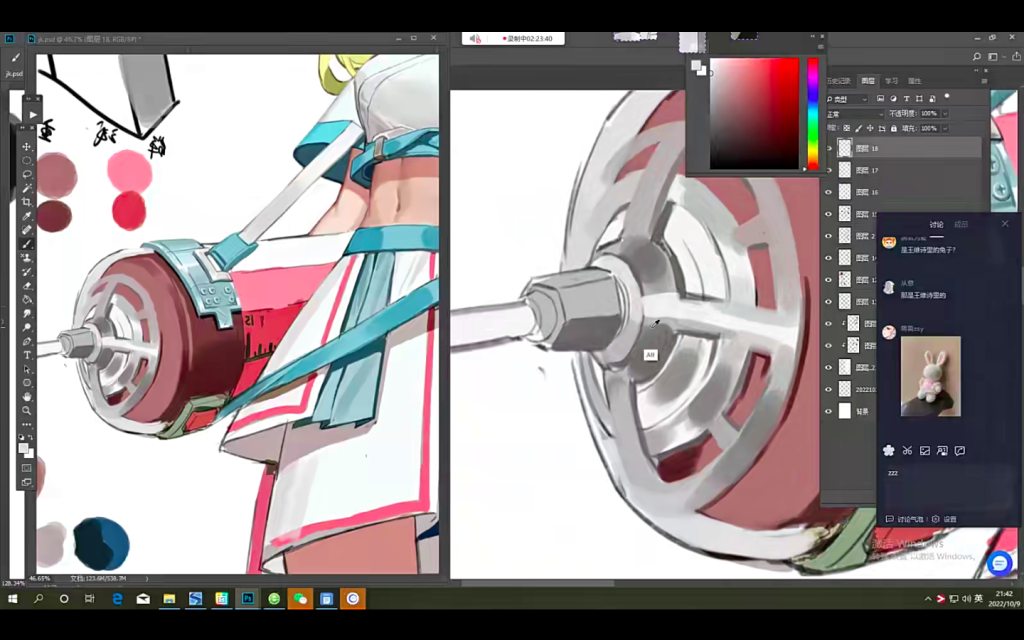
Task: Select the Type (T) tool
Action: [27, 355]
